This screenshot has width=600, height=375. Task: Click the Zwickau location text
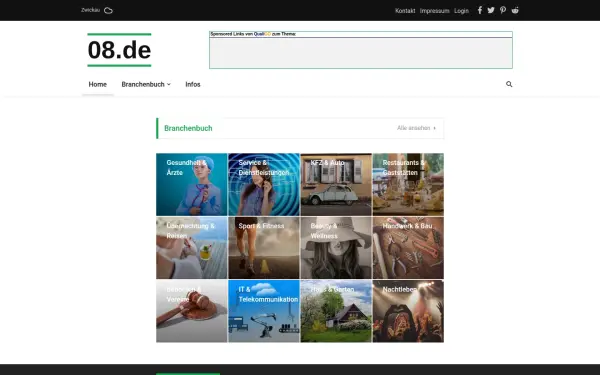coord(90,10)
